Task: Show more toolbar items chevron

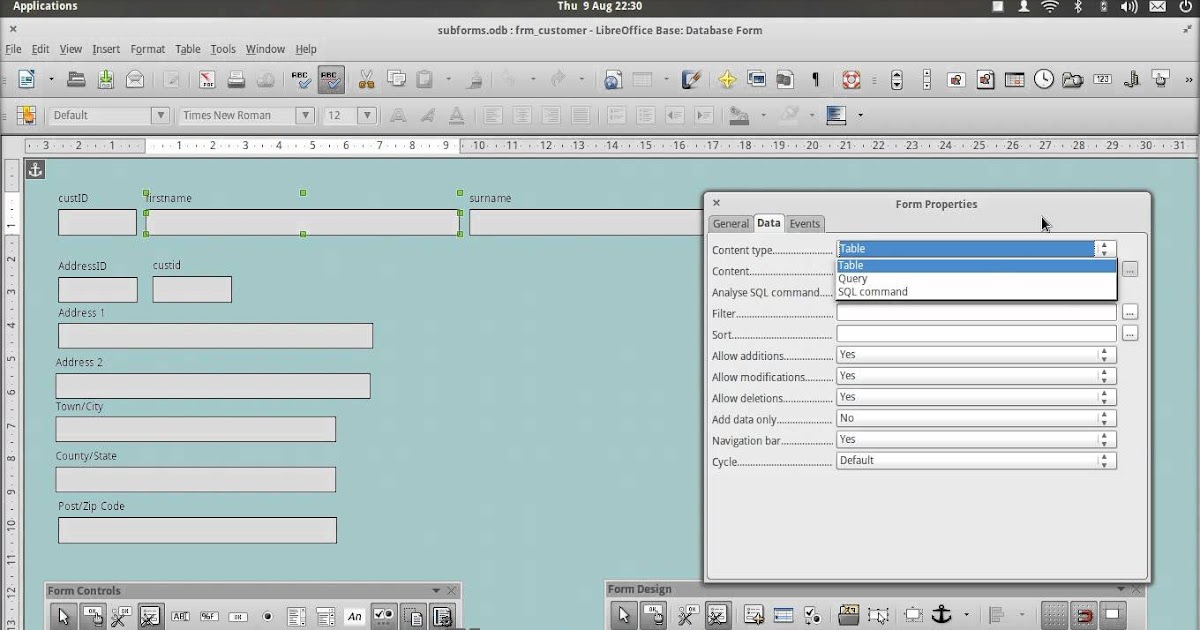Action: (1188, 80)
